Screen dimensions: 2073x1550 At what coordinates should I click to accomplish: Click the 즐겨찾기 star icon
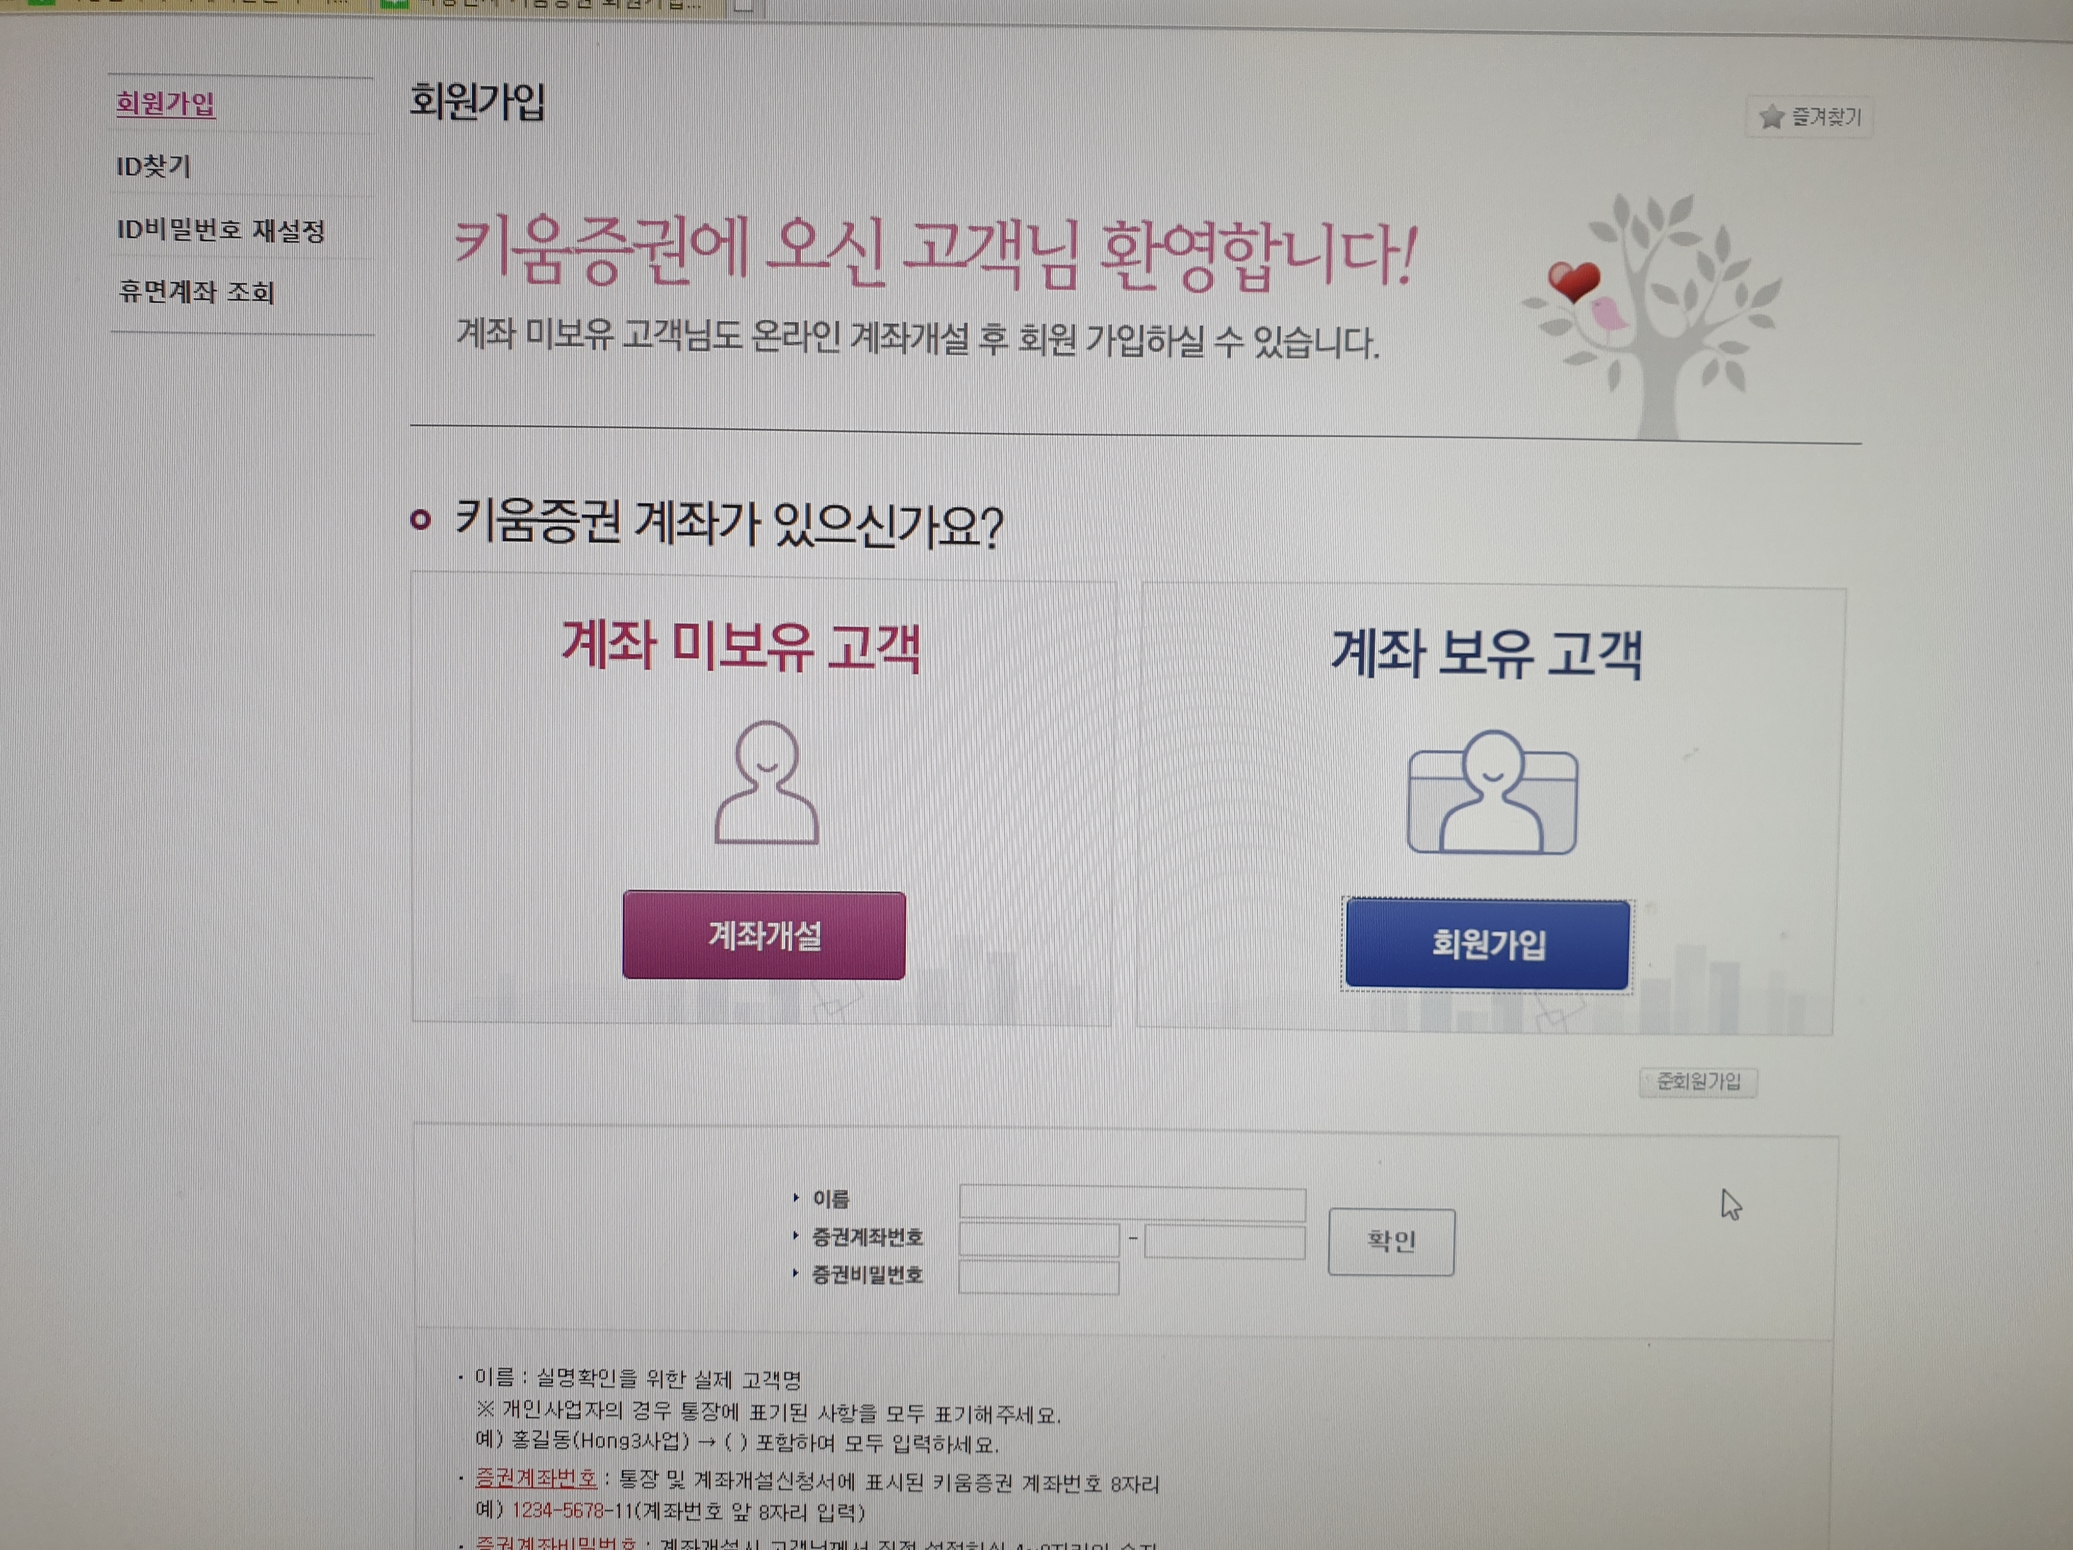pos(1771,117)
